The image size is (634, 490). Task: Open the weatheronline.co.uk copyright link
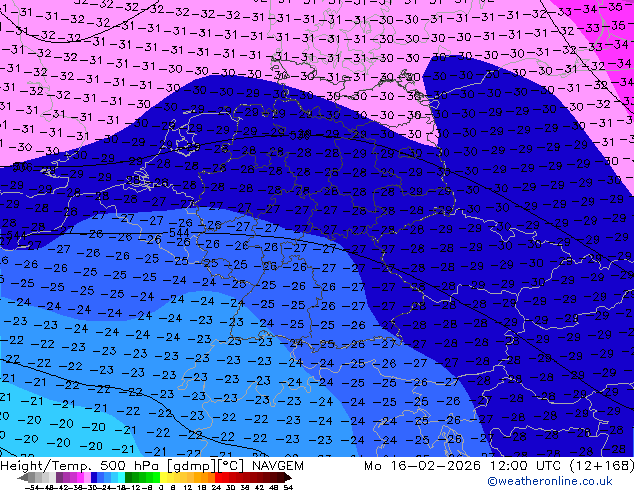[550, 481]
